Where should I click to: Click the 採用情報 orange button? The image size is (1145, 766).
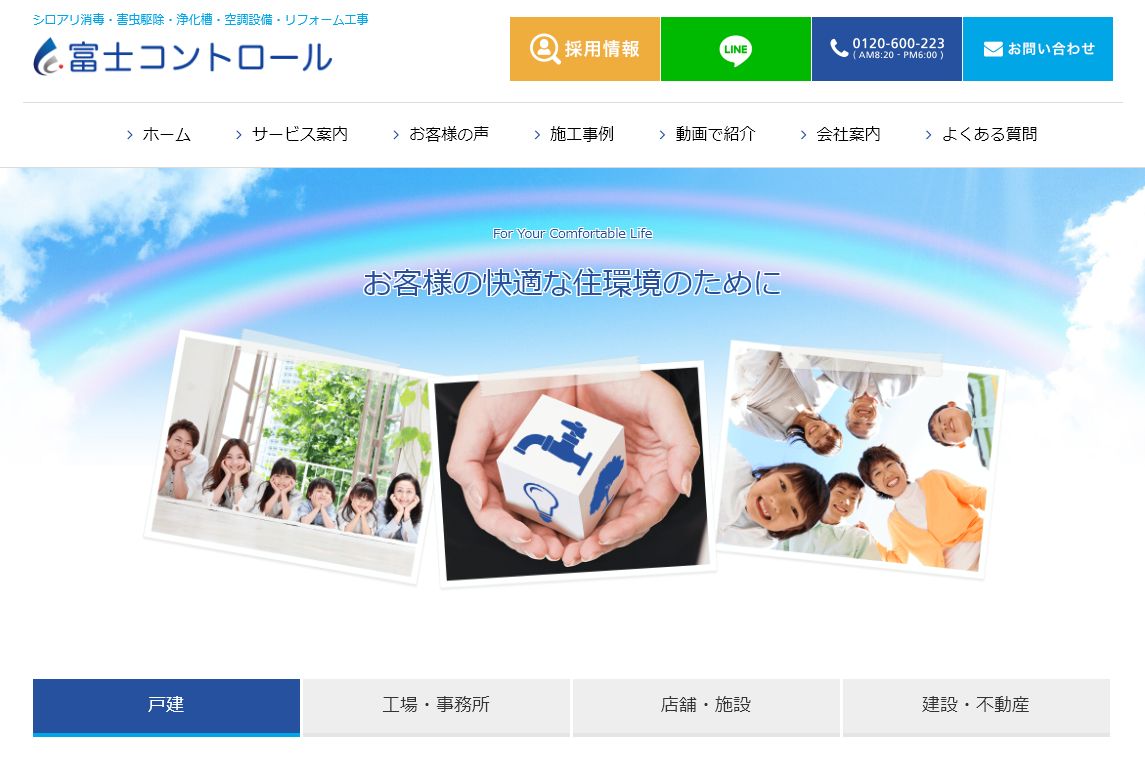tap(585, 49)
